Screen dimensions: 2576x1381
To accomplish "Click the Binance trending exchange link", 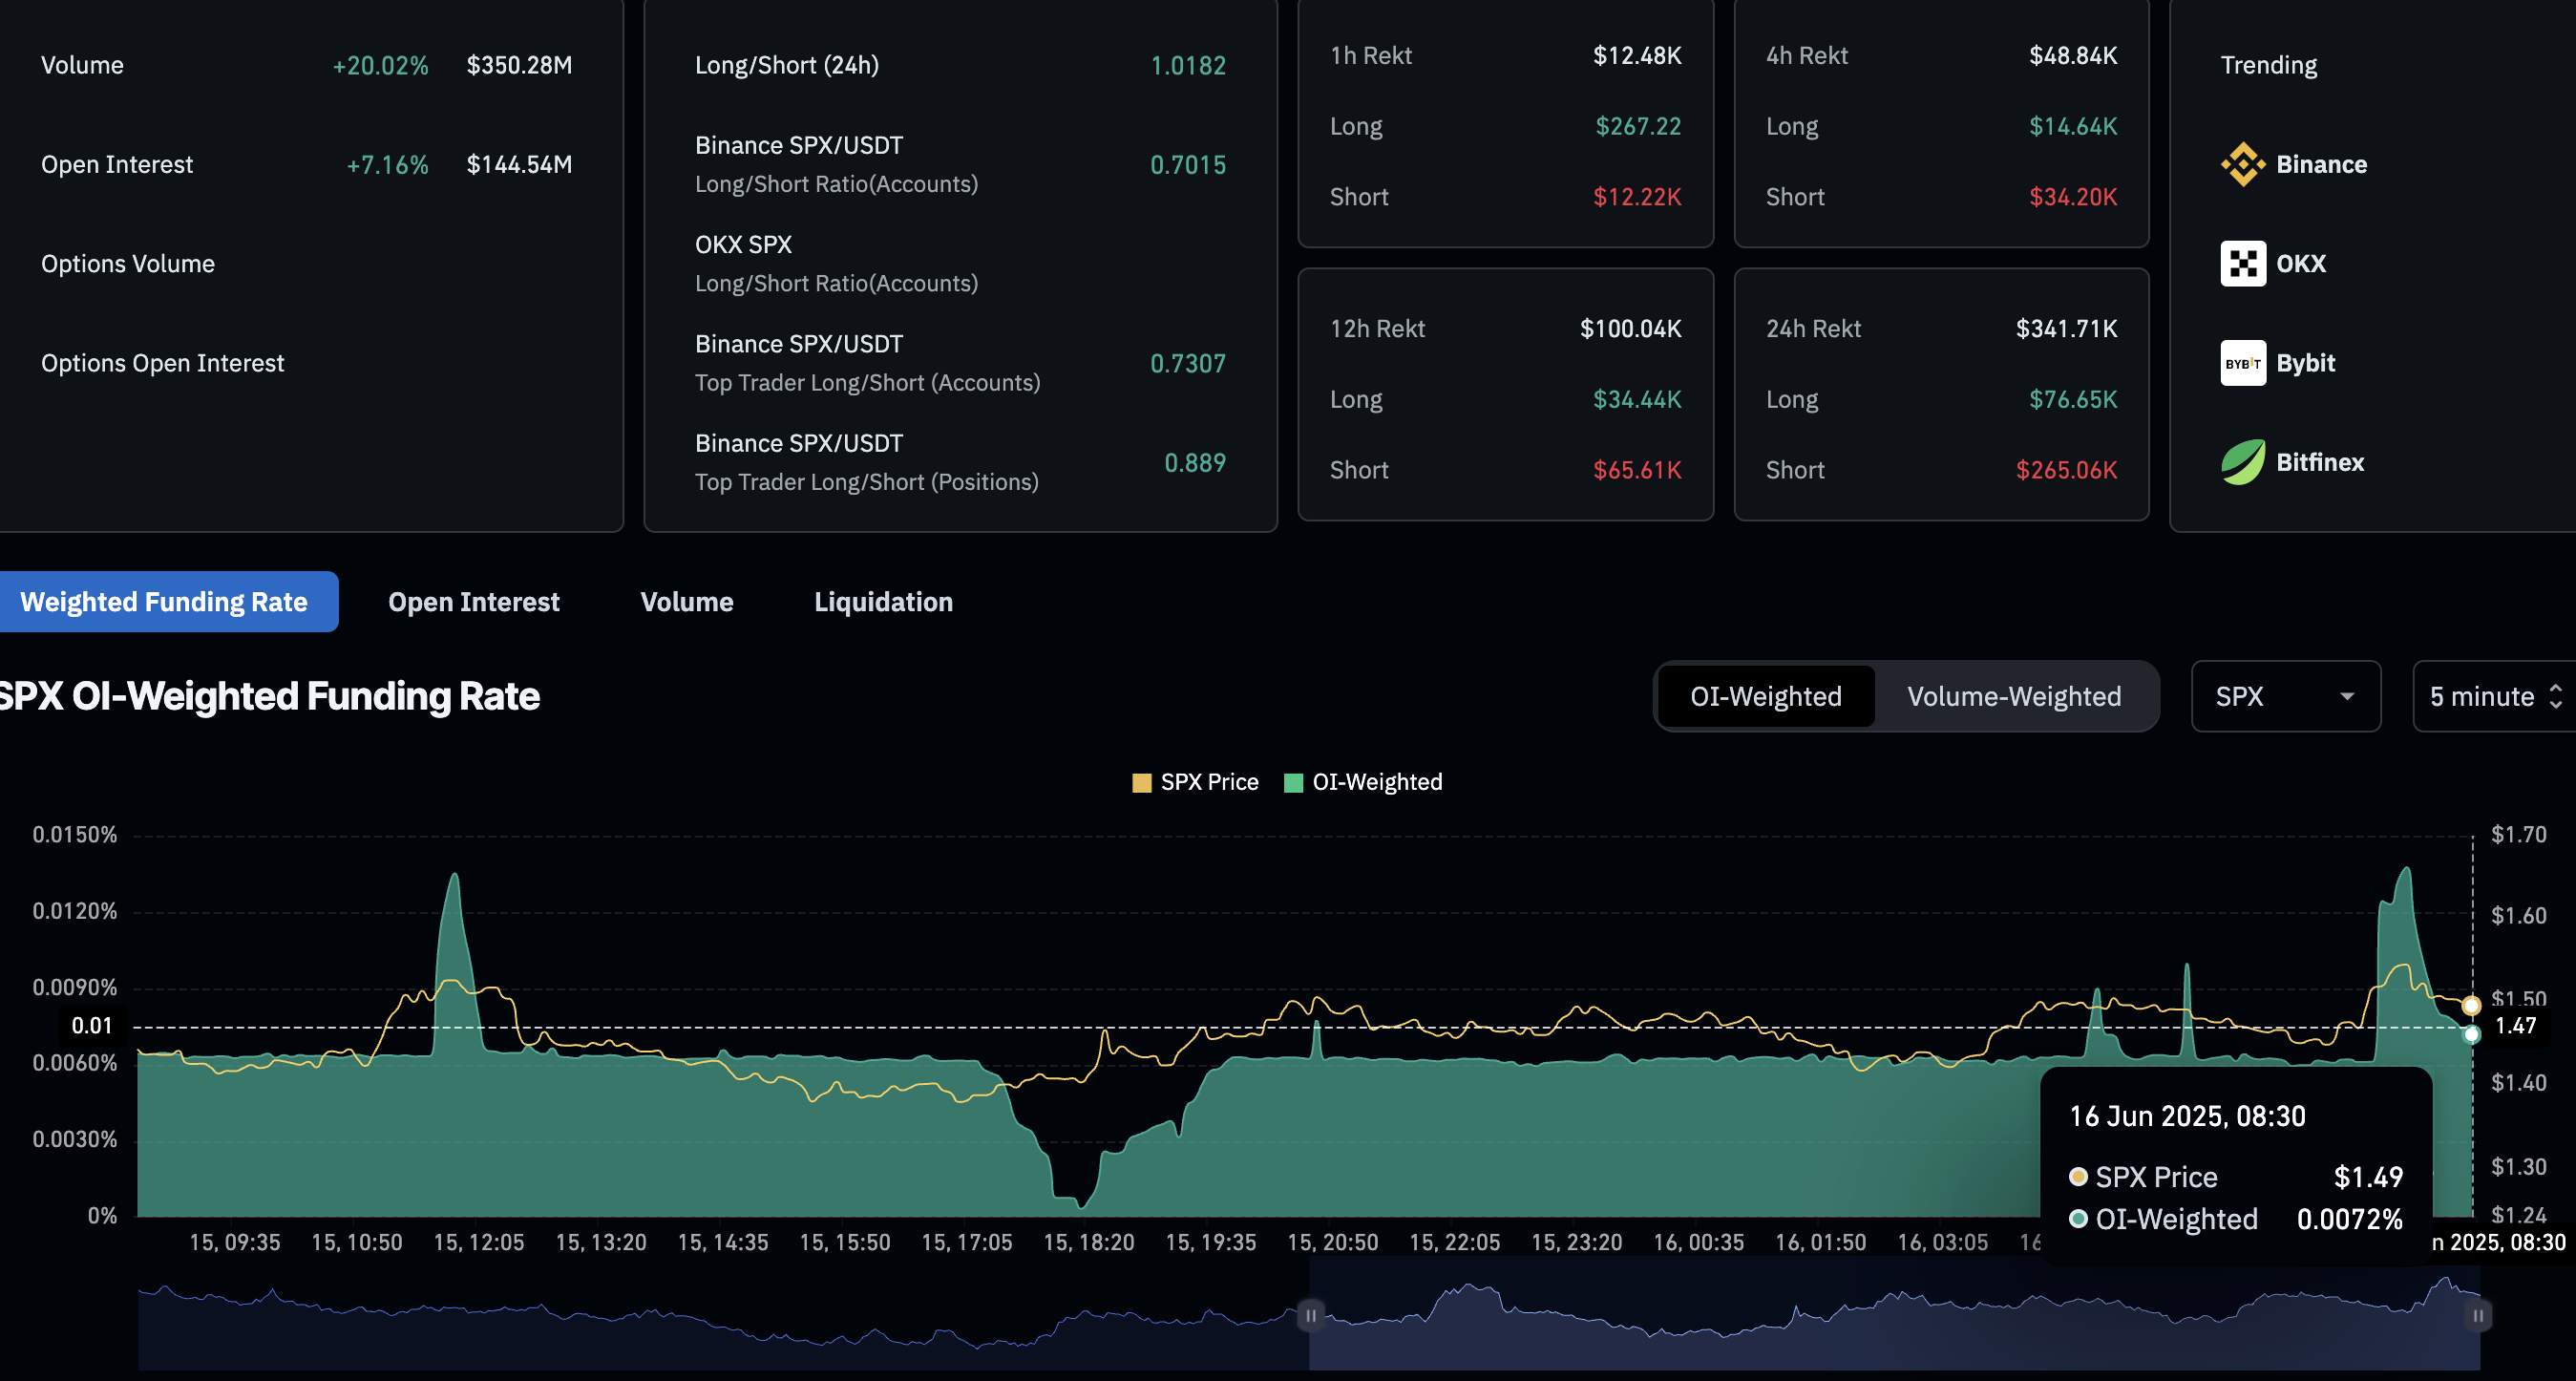I will (x=2320, y=164).
